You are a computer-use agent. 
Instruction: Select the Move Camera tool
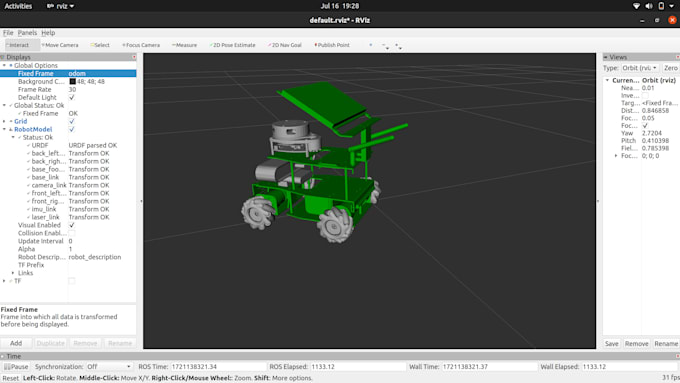click(60, 45)
